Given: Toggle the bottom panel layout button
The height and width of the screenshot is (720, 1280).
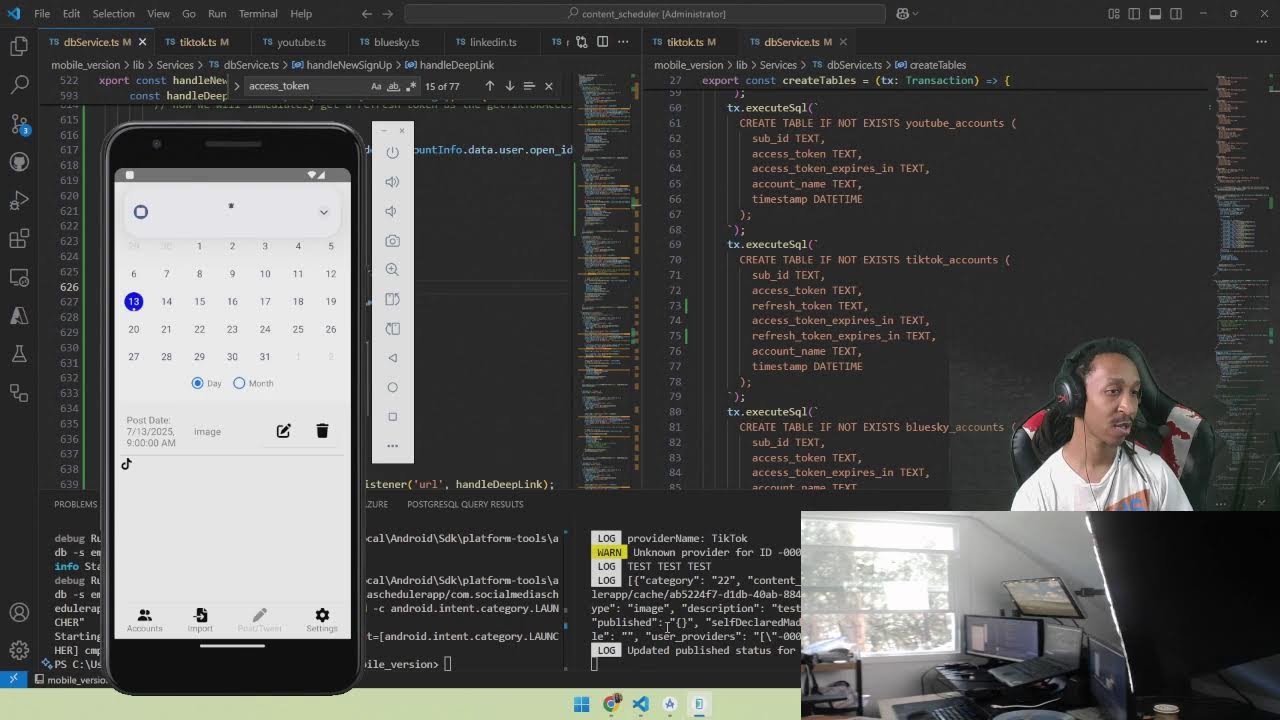Looking at the screenshot, I should click(1155, 14).
